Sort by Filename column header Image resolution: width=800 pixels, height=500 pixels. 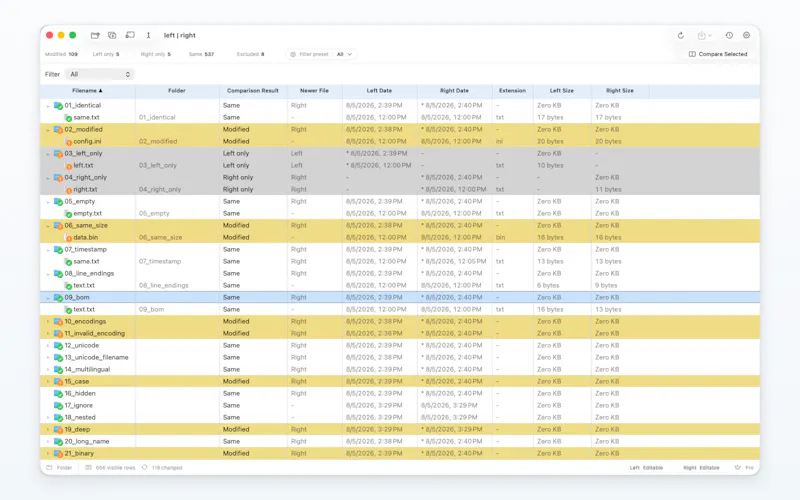pos(88,91)
